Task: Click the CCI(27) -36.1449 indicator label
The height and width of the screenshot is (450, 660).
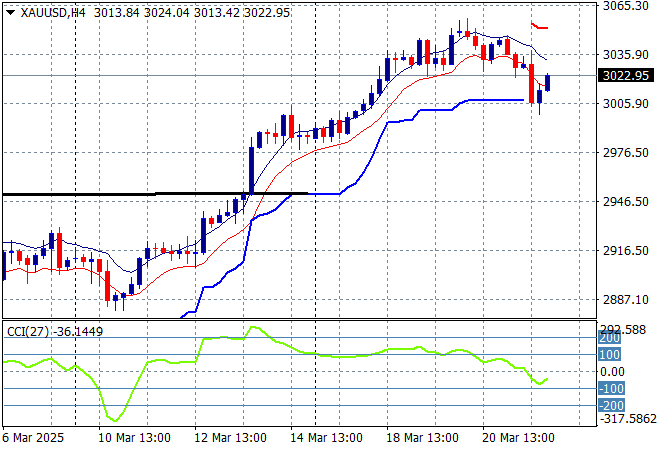Action: 55,332
